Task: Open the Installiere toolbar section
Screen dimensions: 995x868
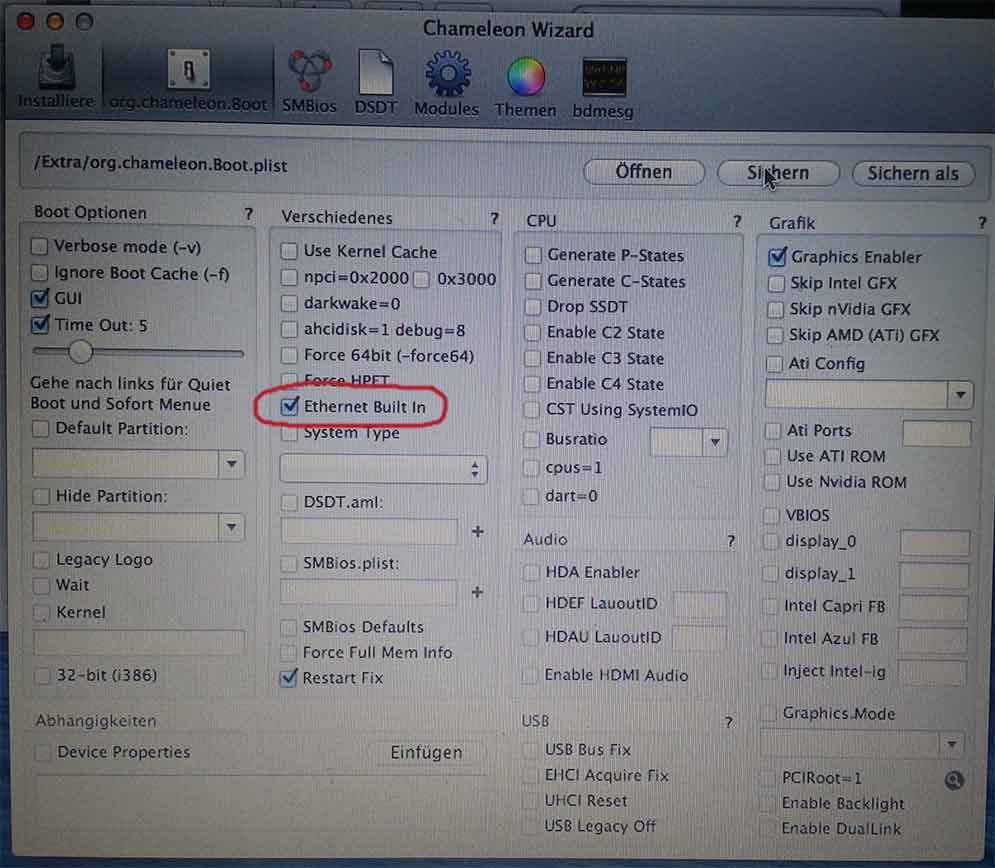Action: (x=56, y=76)
